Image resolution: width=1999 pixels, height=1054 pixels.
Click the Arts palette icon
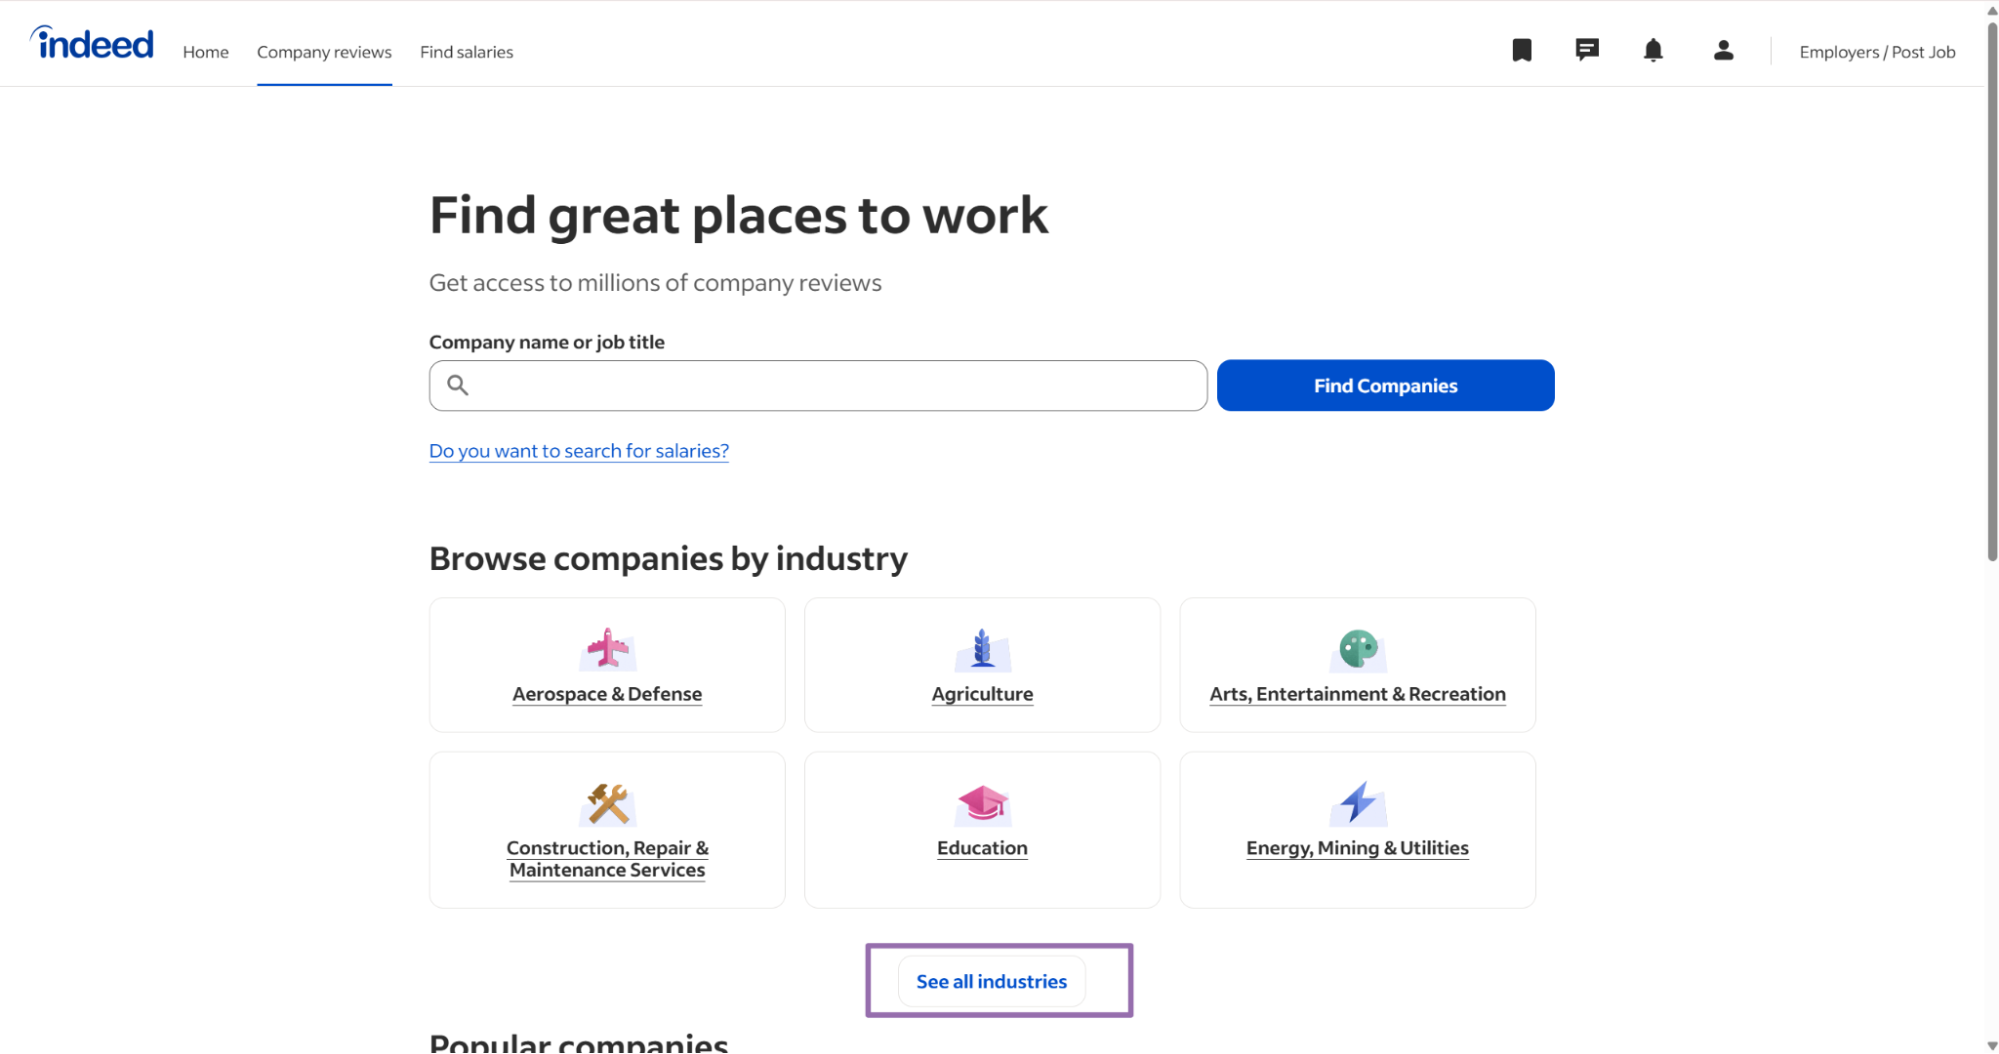[x=1357, y=649]
